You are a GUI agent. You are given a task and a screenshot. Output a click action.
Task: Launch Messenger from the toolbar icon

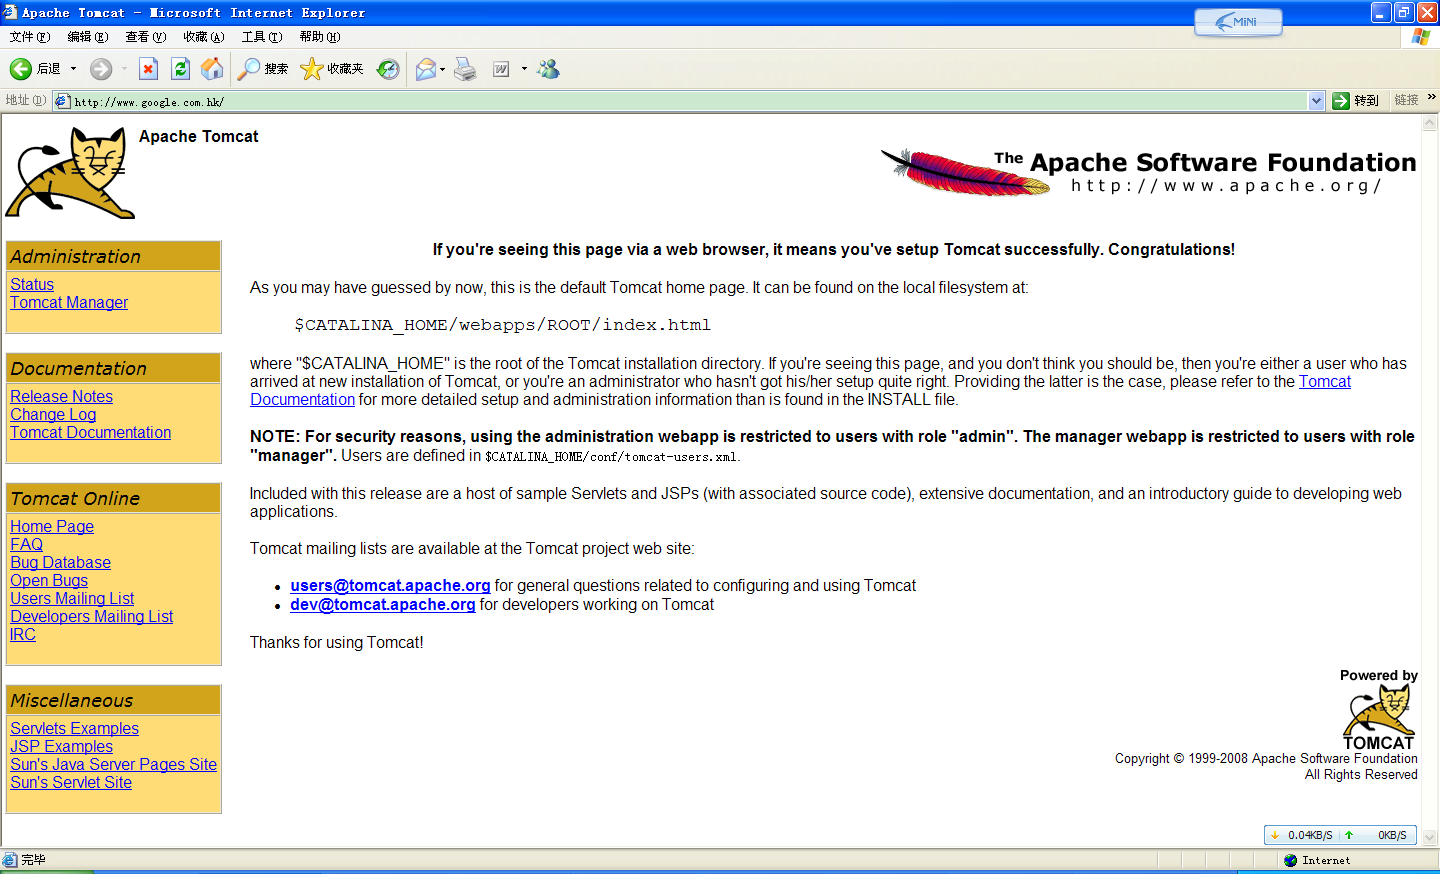point(548,69)
